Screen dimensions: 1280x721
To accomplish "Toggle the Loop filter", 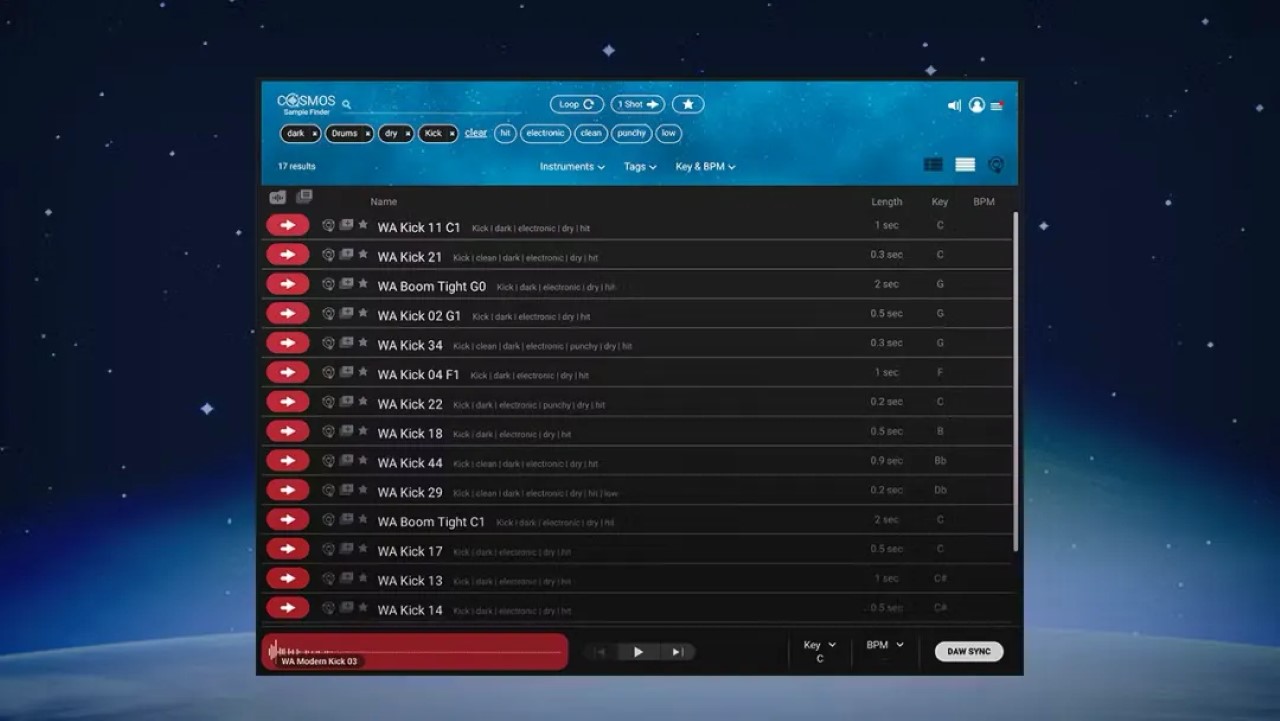I will pos(576,104).
